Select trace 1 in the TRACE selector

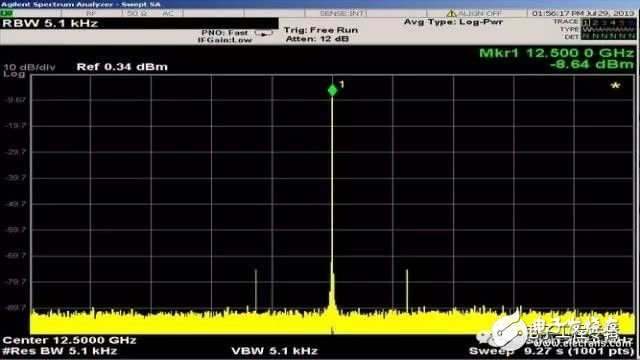[x=586, y=22]
